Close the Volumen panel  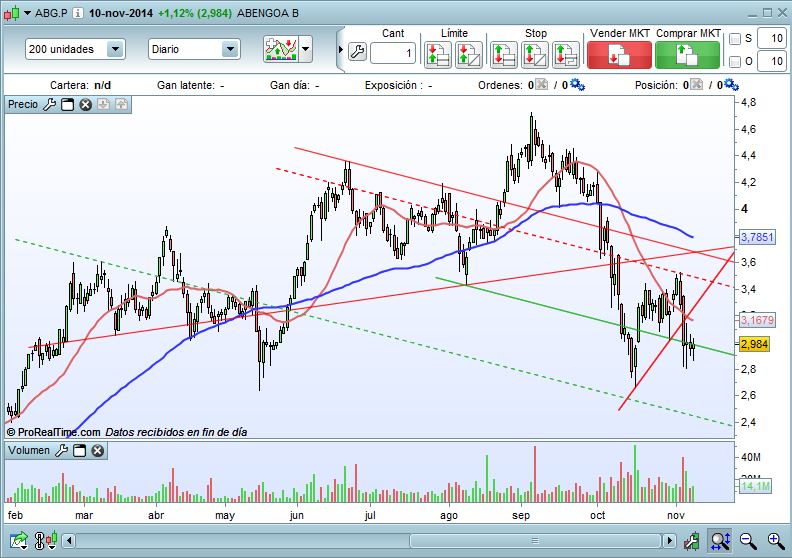97,450
